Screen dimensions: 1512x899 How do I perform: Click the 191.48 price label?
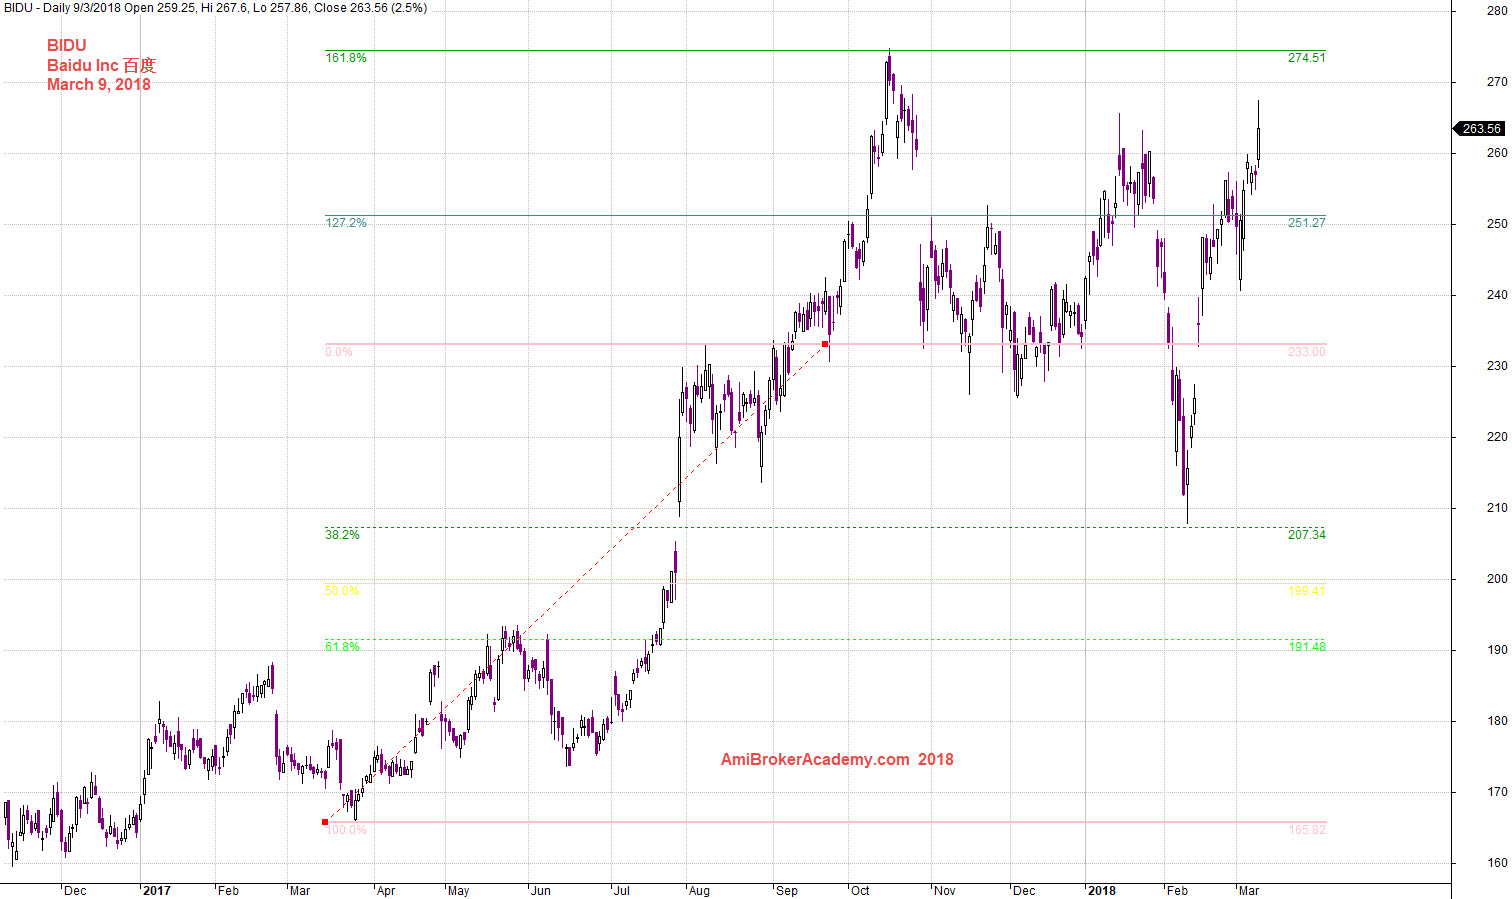point(1306,647)
